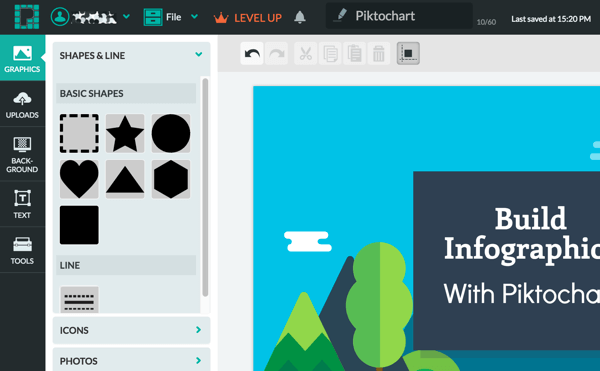Insert the dashed square frame shape

tap(79, 133)
